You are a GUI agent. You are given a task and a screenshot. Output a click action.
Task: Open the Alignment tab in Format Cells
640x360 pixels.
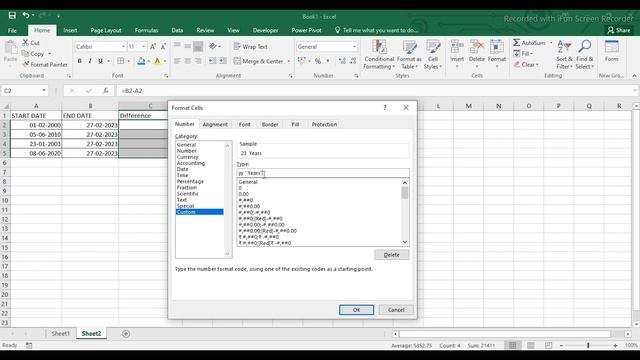point(215,124)
